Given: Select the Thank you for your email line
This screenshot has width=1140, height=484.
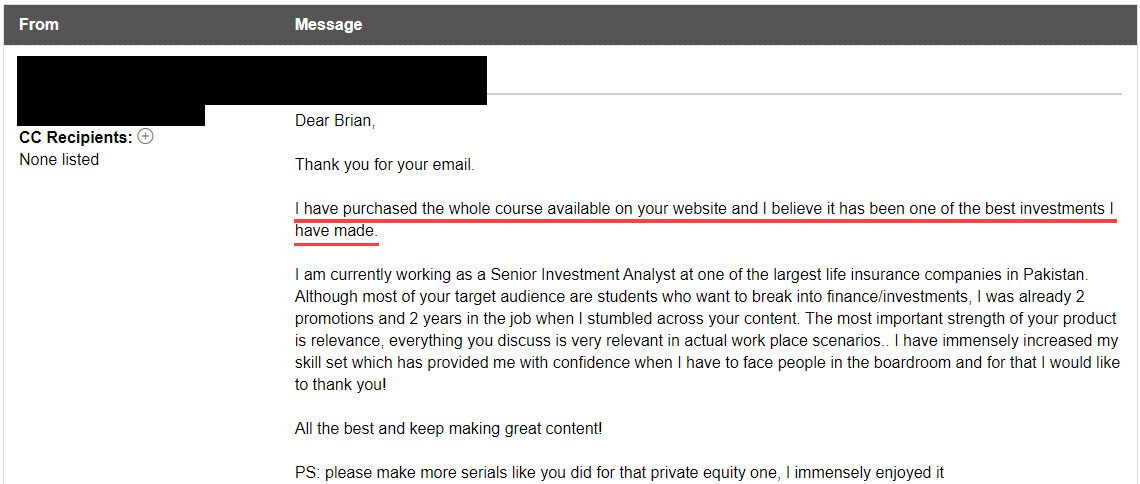Looking at the screenshot, I should 385,165.
